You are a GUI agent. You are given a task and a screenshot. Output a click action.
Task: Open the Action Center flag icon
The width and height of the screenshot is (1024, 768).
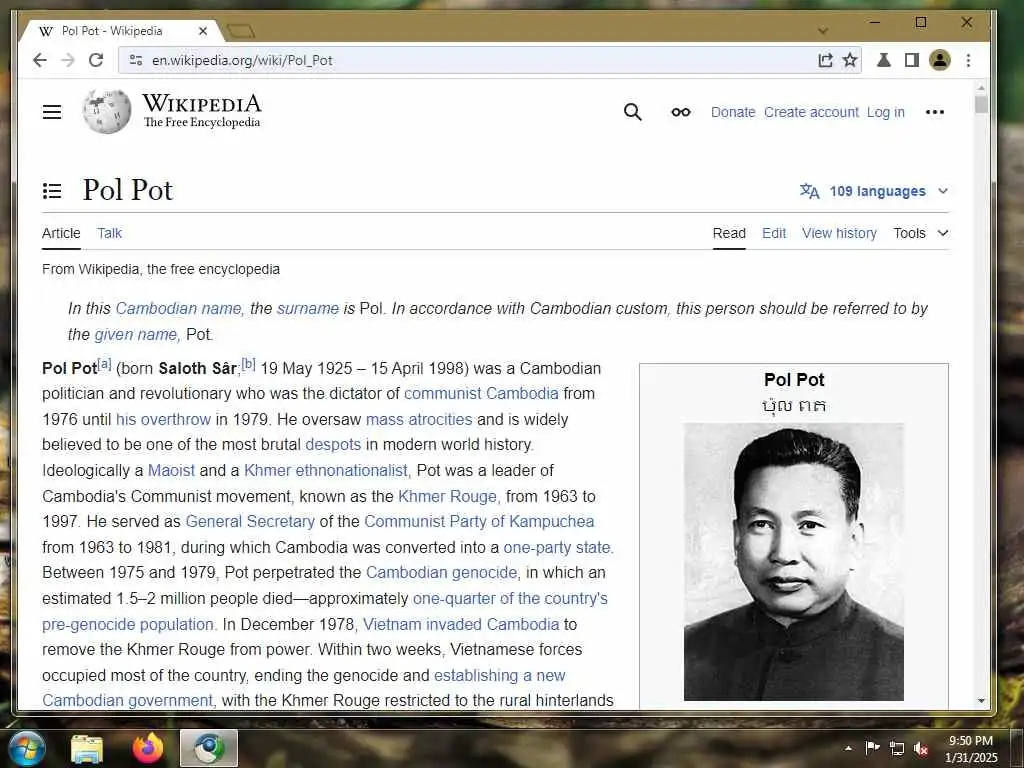point(872,748)
